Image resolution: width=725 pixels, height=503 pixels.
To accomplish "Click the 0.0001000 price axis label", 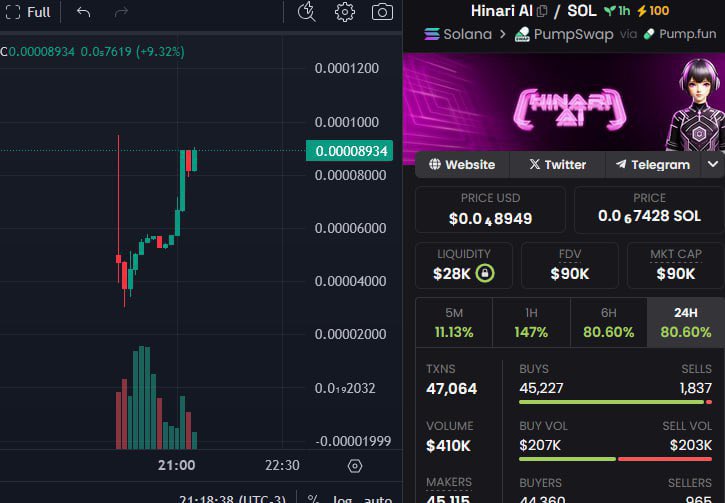I will pyautogui.click(x=347, y=122).
